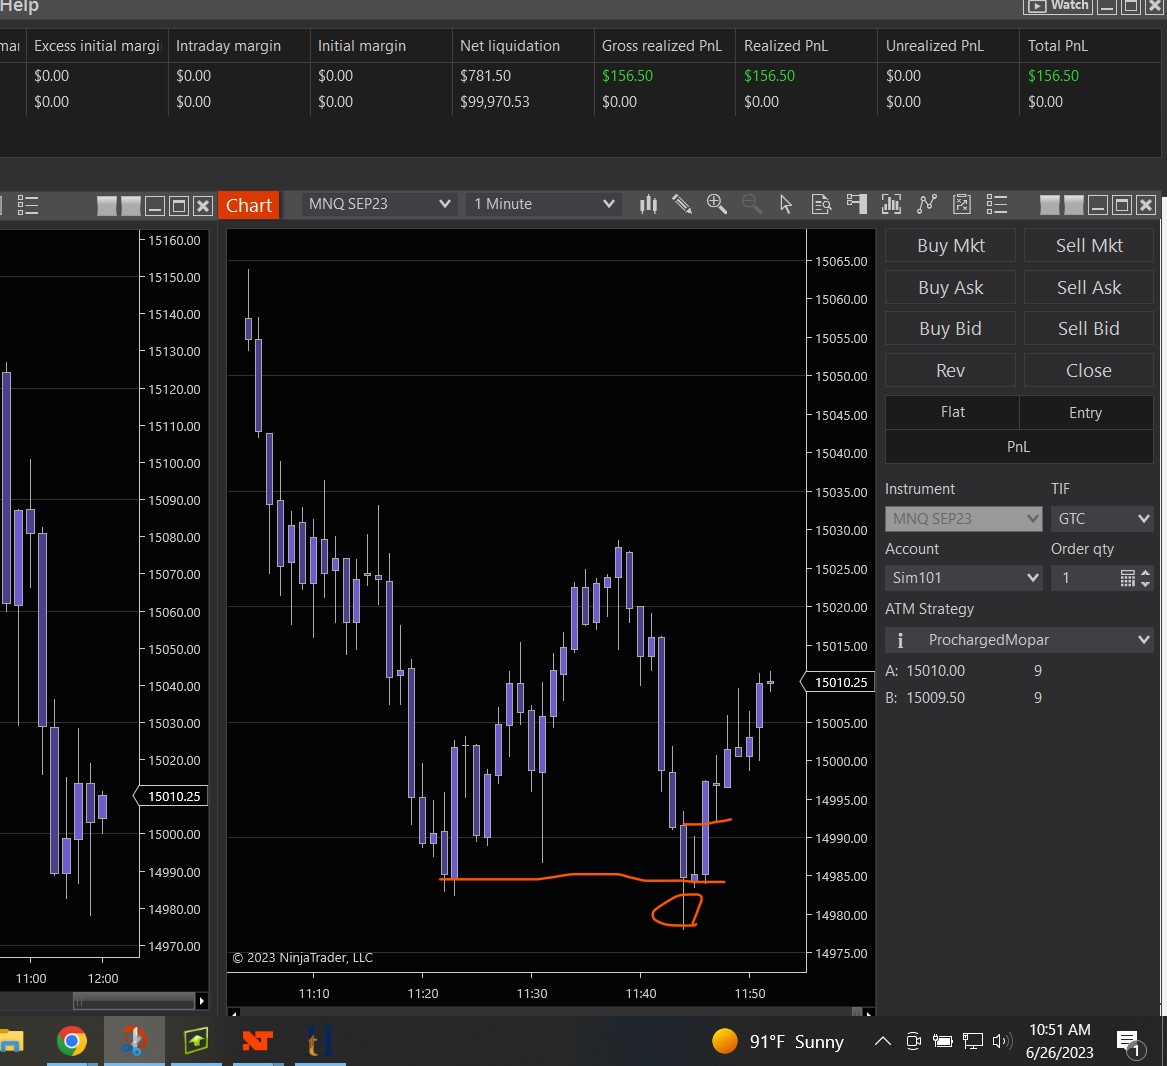Expand the ProchargedMopar ATM Strategy dropdown
The image size is (1167, 1066).
(x=1019, y=640)
